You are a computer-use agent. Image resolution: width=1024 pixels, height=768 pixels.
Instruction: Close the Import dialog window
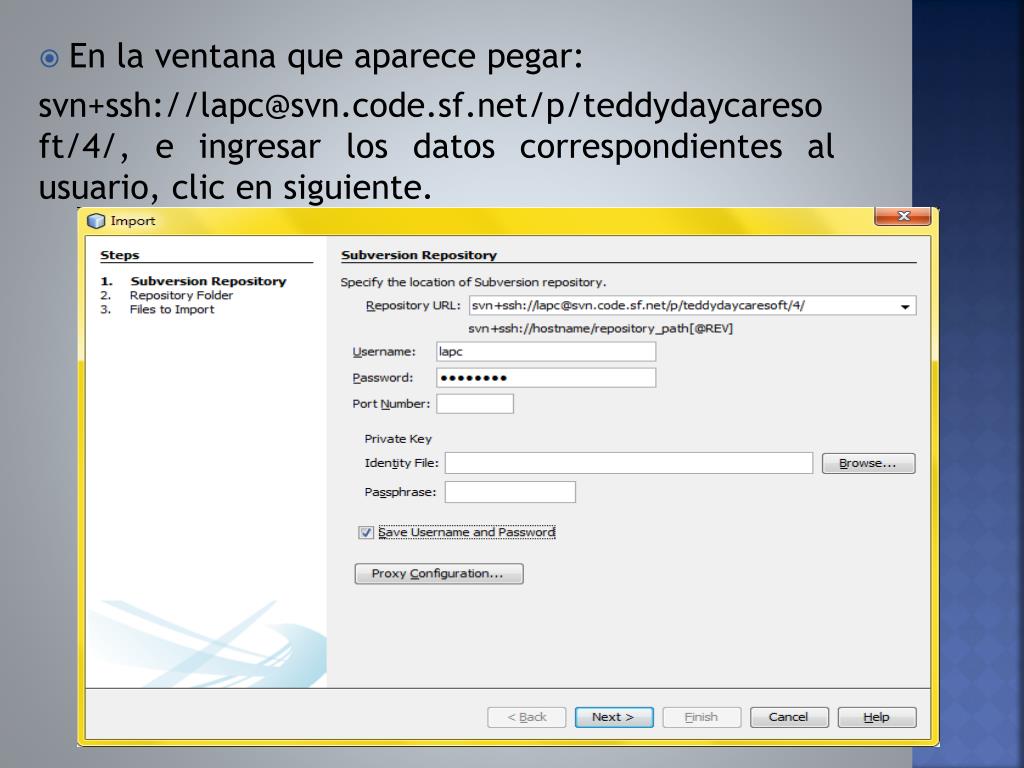pyautogui.click(x=902, y=217)
